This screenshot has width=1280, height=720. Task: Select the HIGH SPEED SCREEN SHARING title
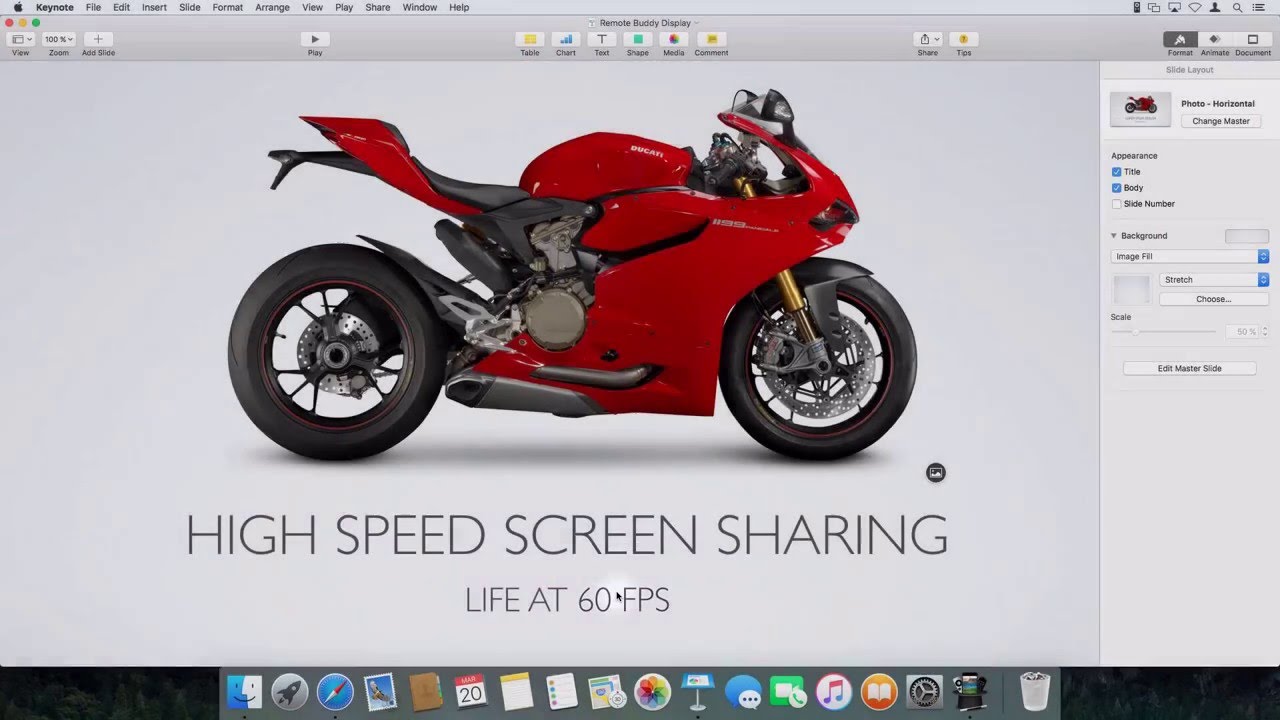[567, 535]
